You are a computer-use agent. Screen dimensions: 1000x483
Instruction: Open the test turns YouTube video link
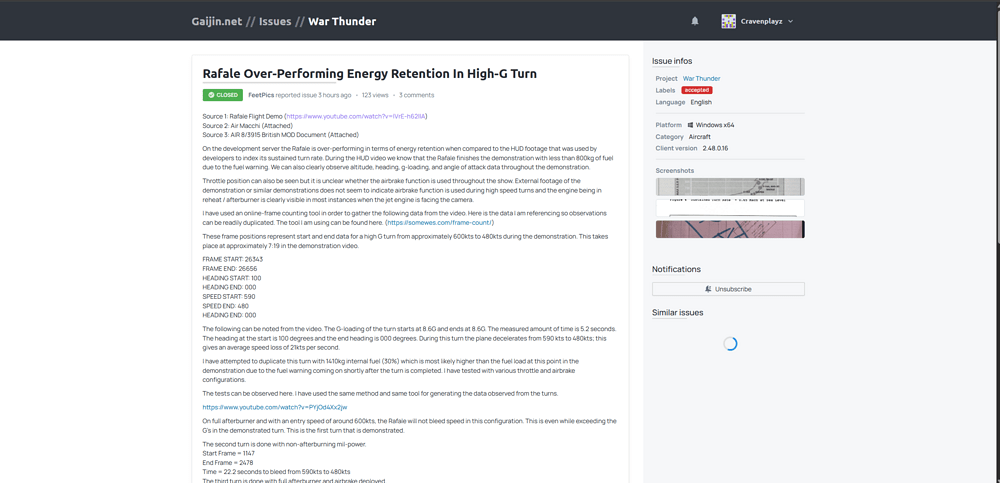point(275,407)
